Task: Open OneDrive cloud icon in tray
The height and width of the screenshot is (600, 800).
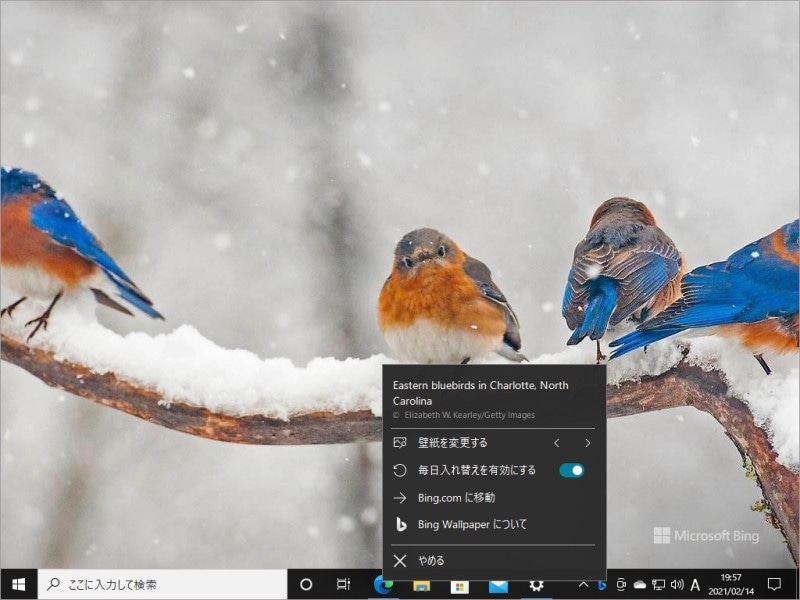Action: 639,584
